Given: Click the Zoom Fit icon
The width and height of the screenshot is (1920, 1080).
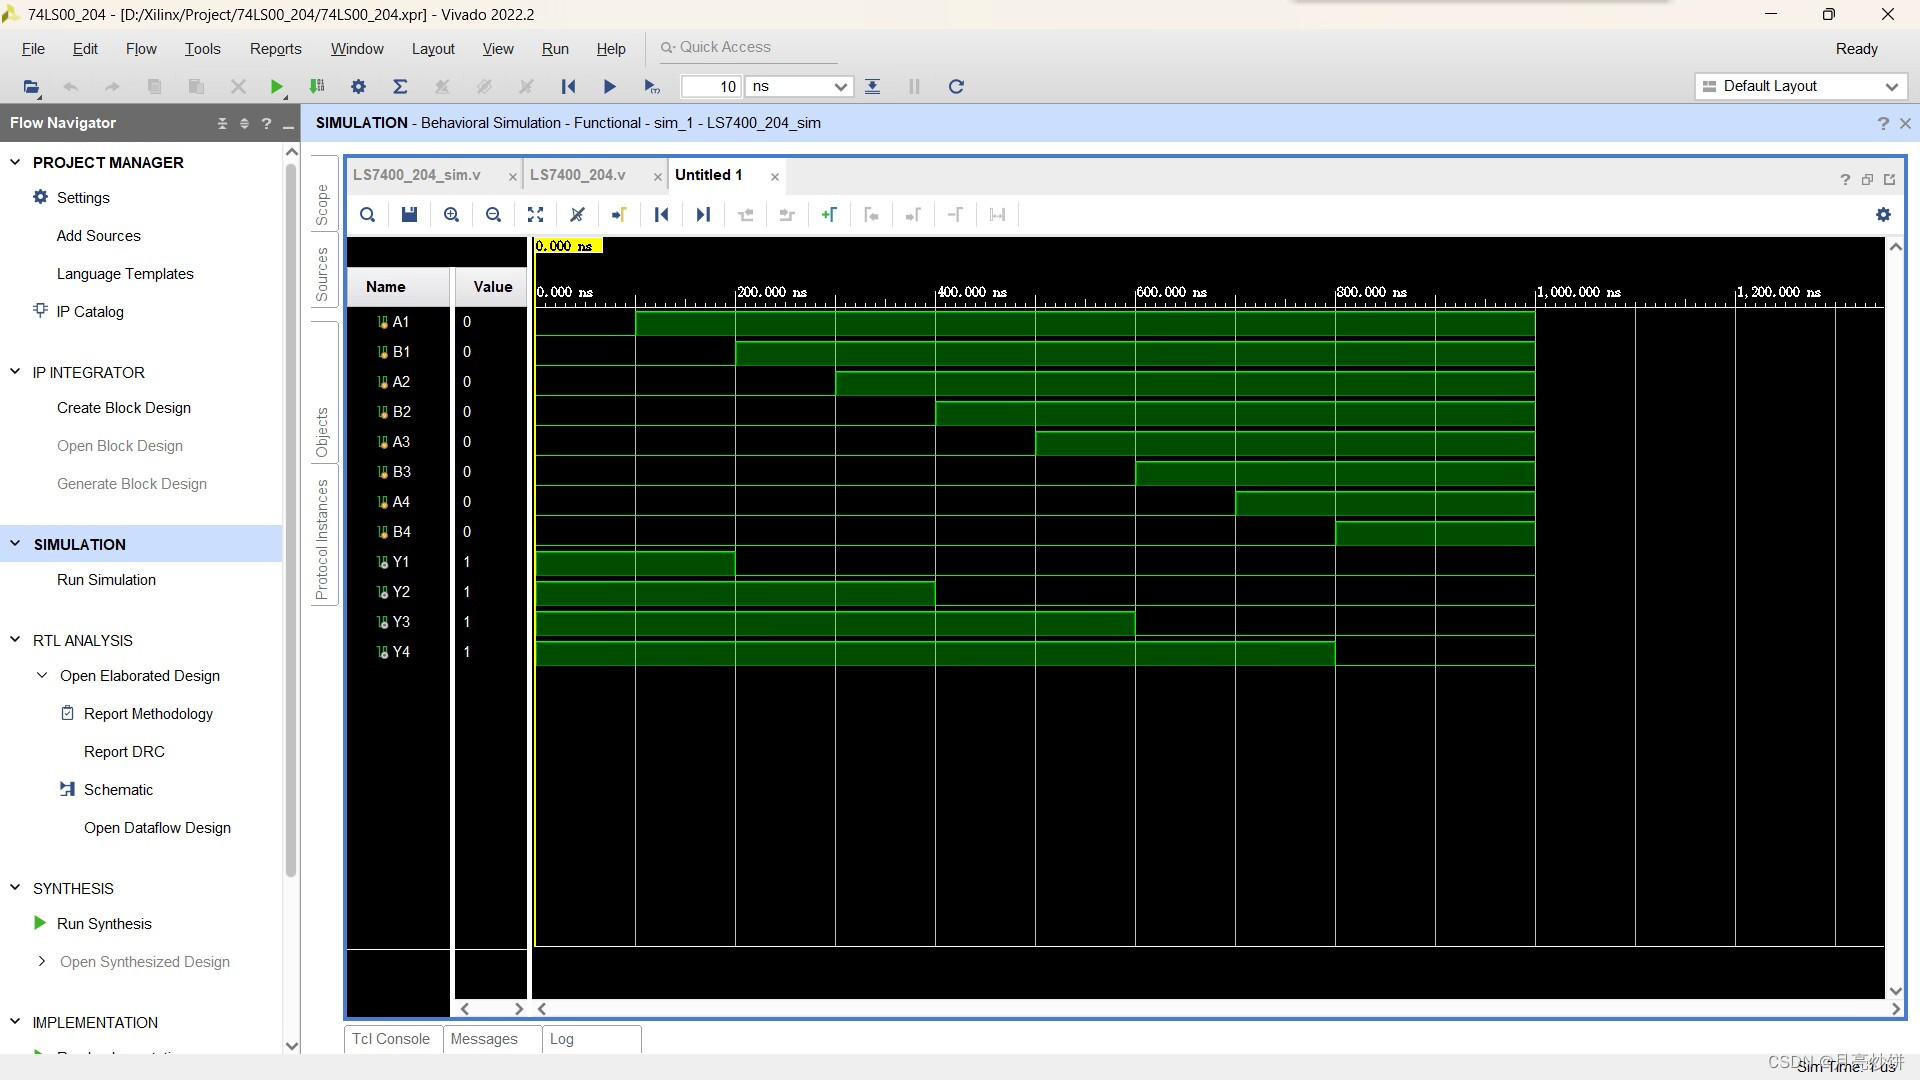Looking at the screenshot, I should 535,214.
